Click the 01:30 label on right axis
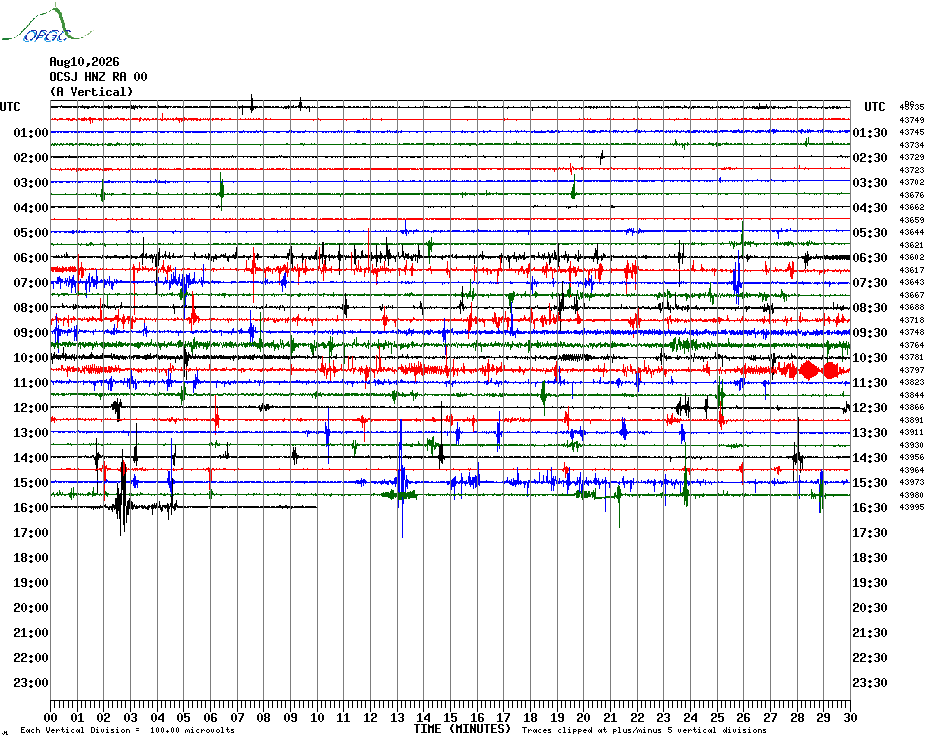Image resolution: width=930 pixels, height=744 pixels. tap(870, 132)
